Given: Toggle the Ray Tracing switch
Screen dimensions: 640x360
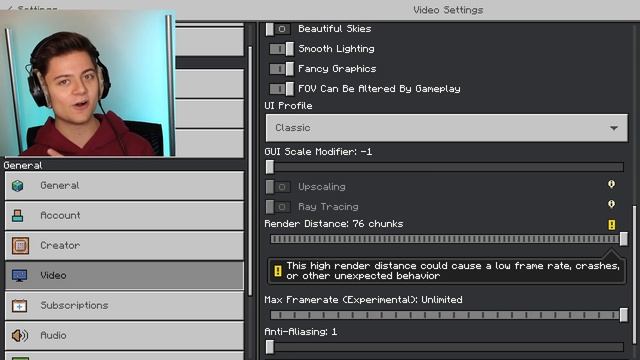Looking at the screenshot, I should click(278, 207).
